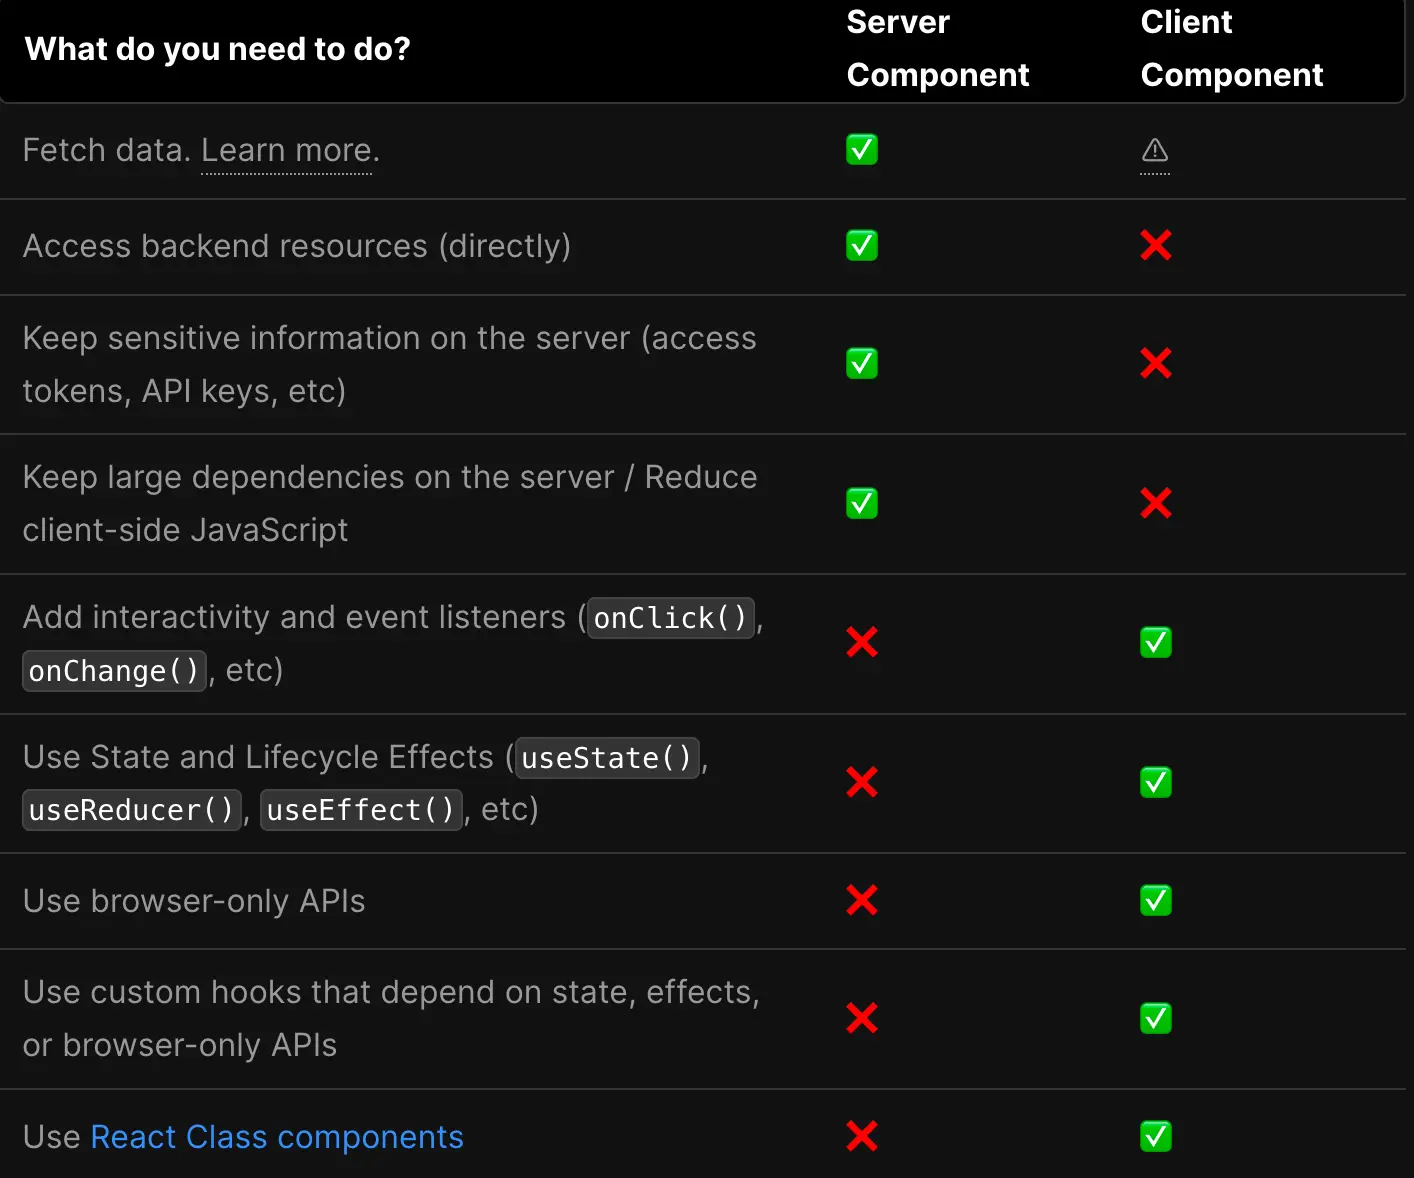Click Server check for Keep large dependencies row
Image resolution: width=1414 pixels, height=1178 pixels.
pos(862,503)
